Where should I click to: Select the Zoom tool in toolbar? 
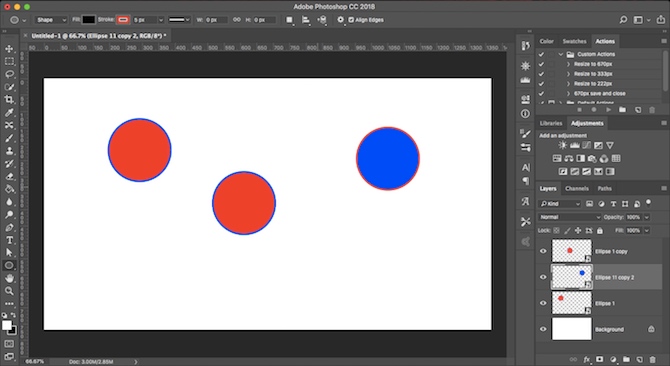(9, 291)
